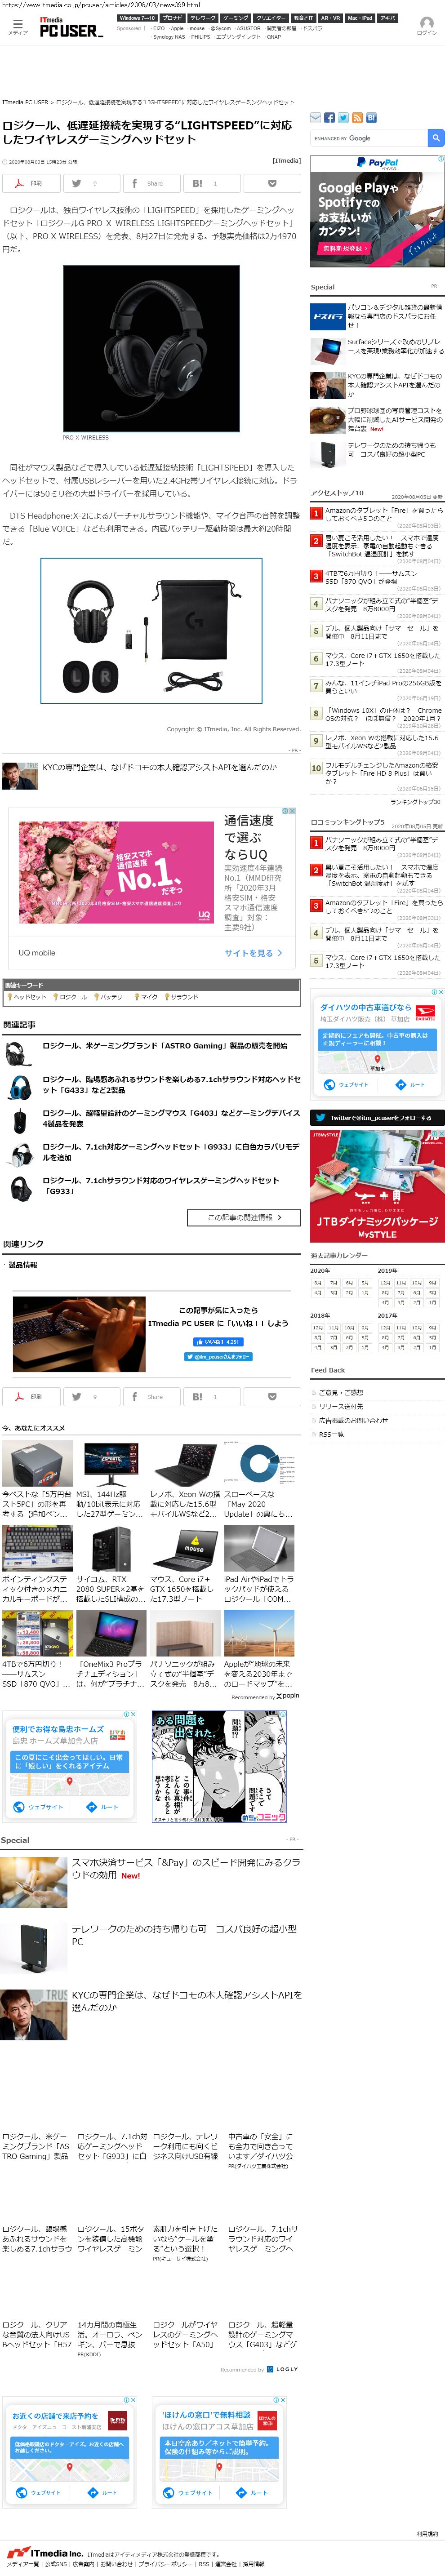The width and height of the screenshot is (445, 2576).
Task: Open the プライバシーポリシー footer link
Action: coord(166,2564)
